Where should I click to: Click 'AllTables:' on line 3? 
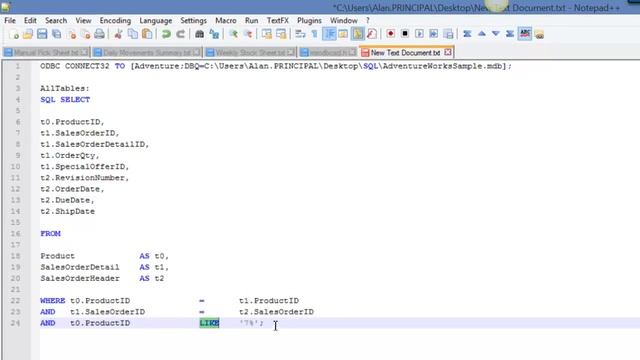tap(64, 89)
